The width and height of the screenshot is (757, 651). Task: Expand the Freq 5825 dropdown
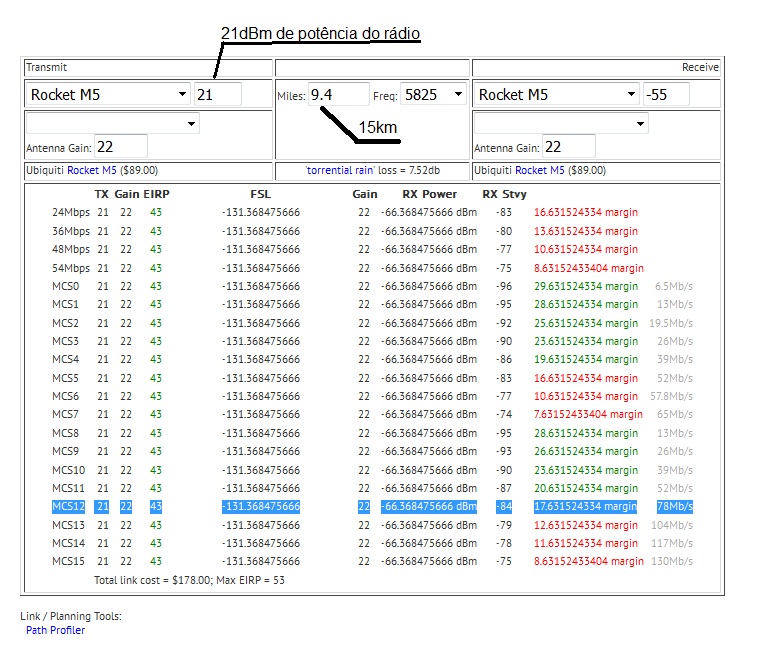tap(434, 94)
